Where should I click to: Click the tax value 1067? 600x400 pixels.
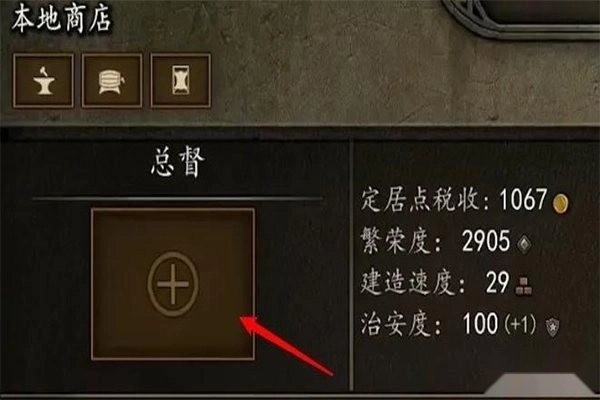(x=523, y=199)
